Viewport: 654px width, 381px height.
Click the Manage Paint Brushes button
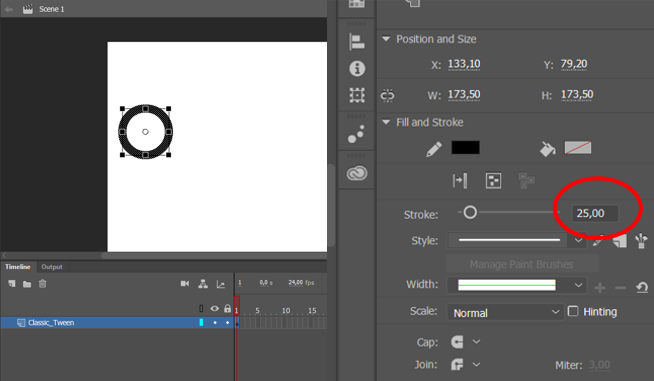(x=522, y=264)
